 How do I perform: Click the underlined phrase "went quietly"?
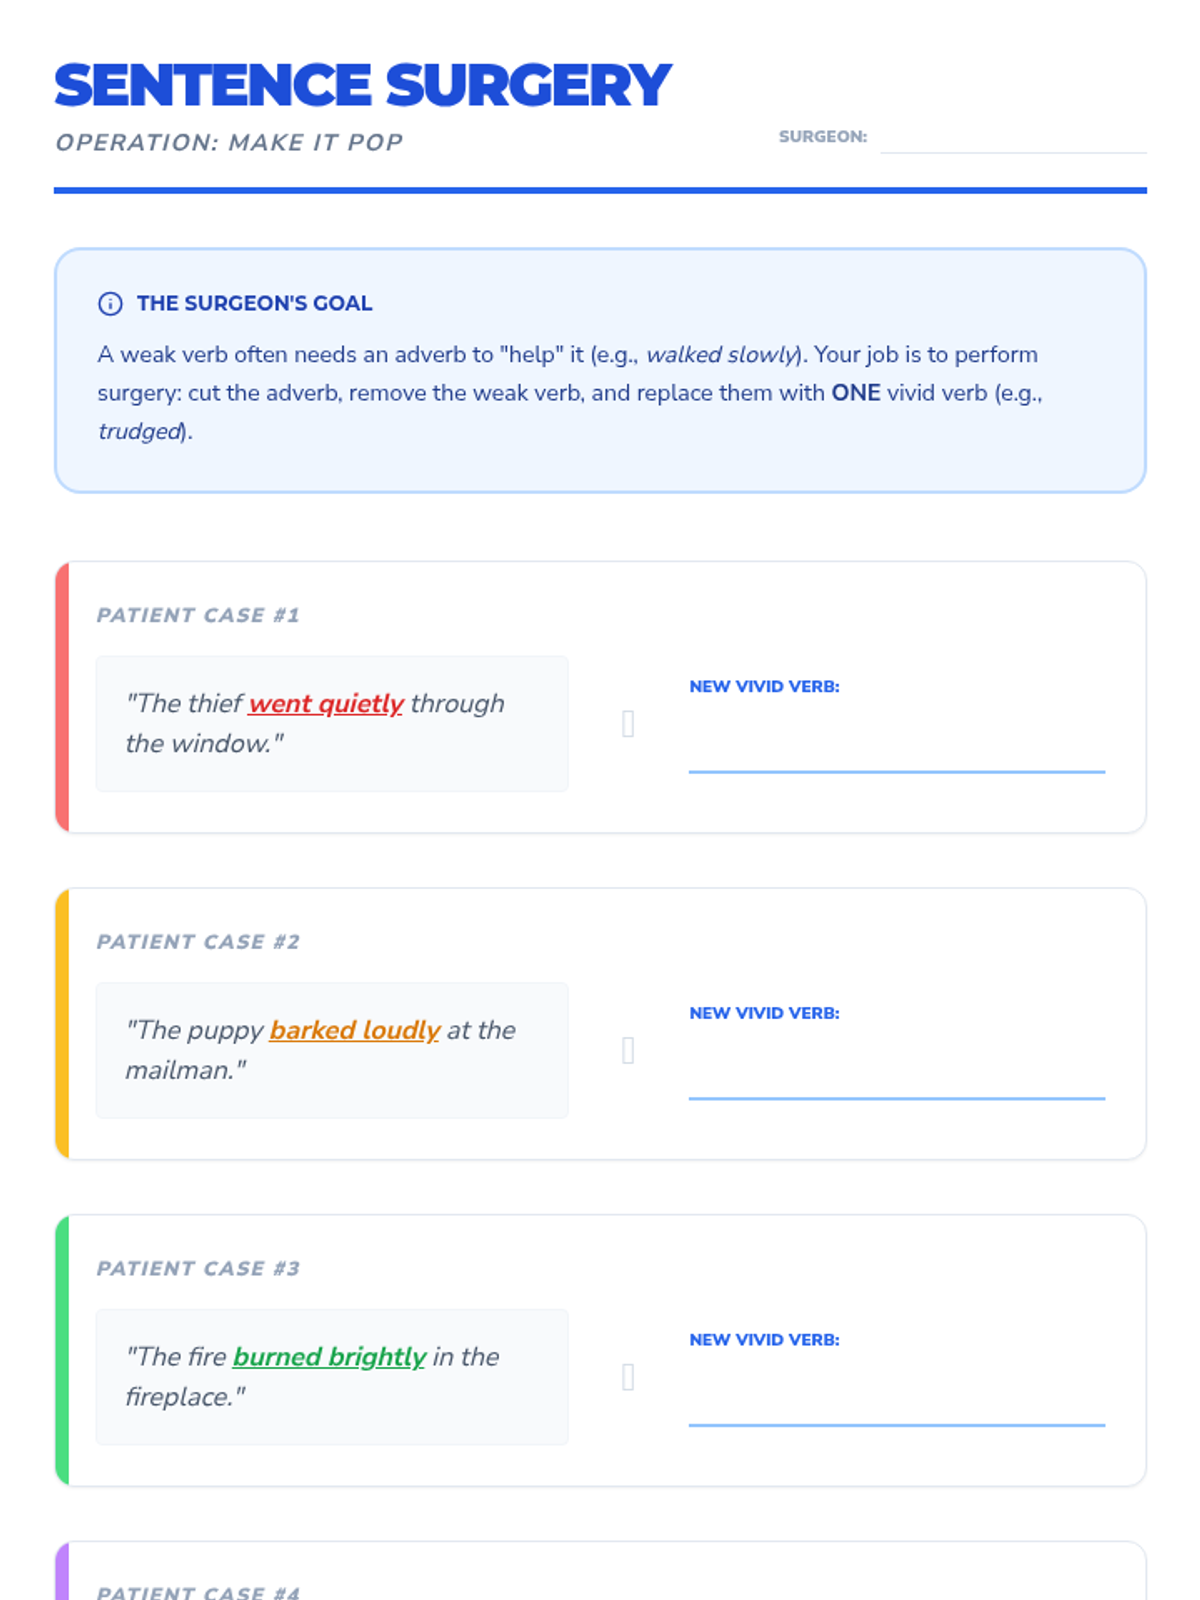(x=326, y=704)
